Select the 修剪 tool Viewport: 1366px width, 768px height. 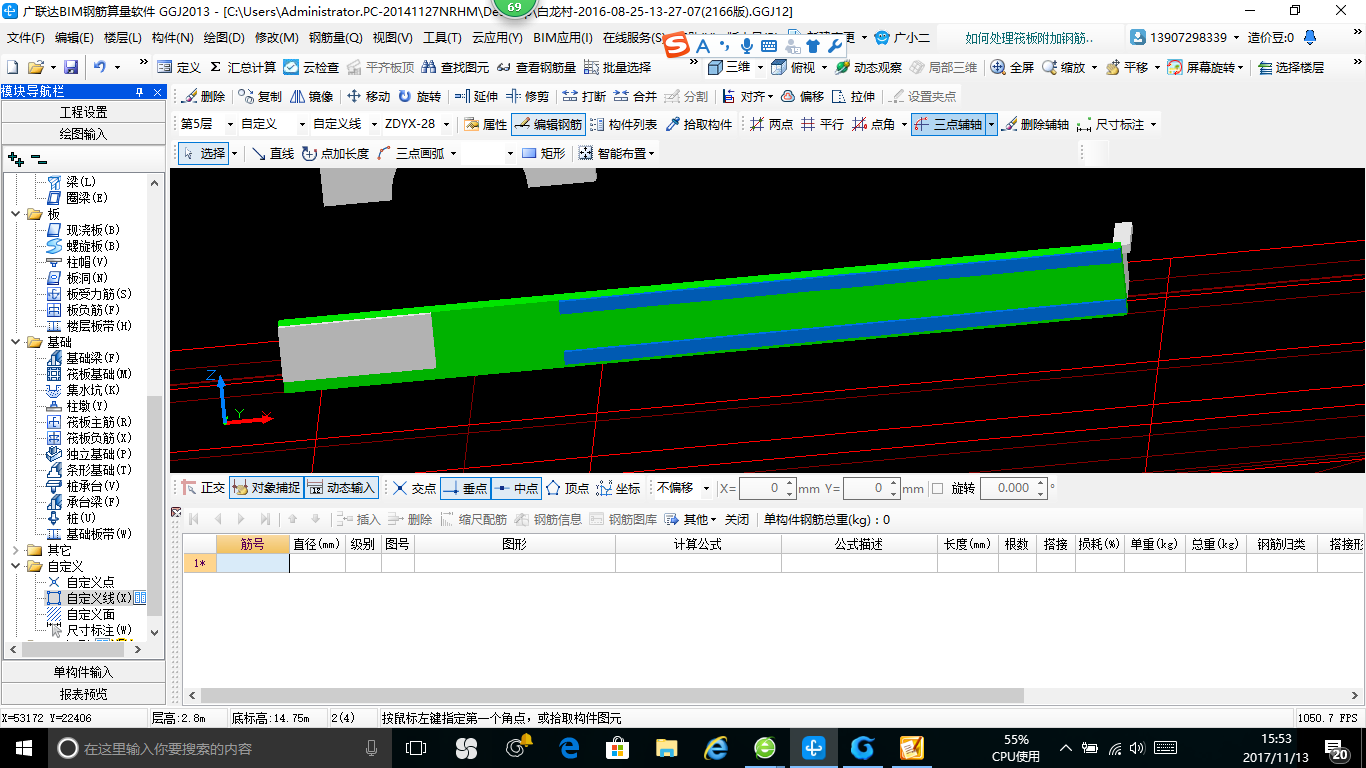coord(527,97)
